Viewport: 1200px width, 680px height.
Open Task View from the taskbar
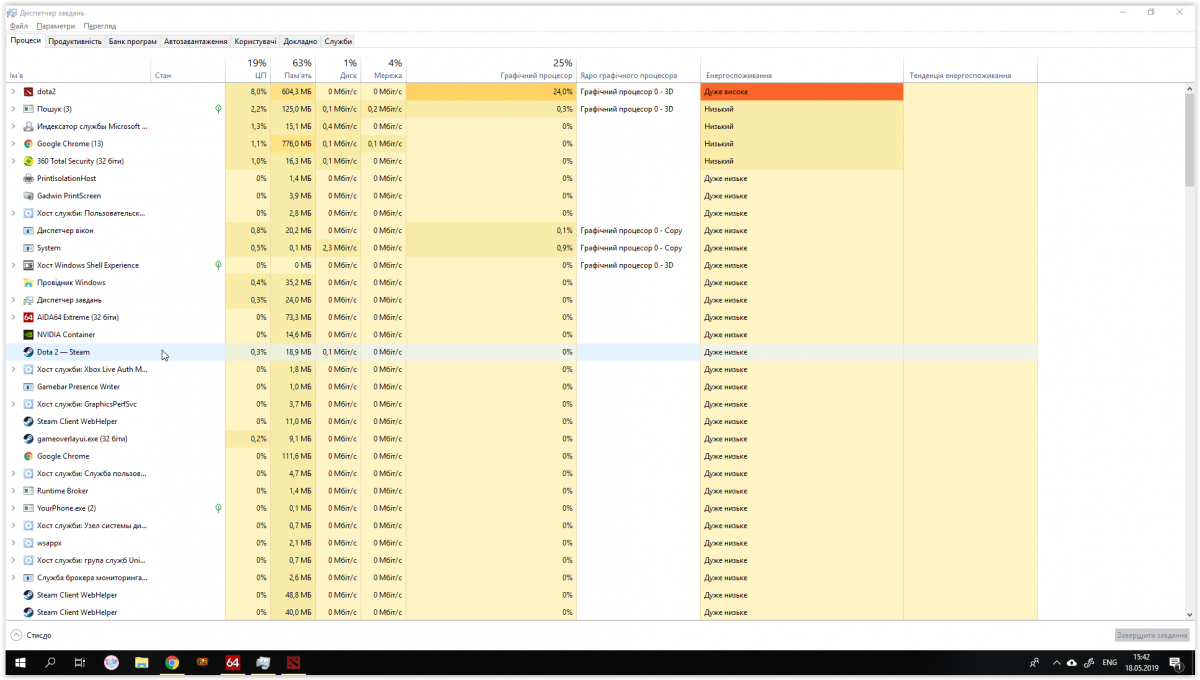tap(80, 662)
